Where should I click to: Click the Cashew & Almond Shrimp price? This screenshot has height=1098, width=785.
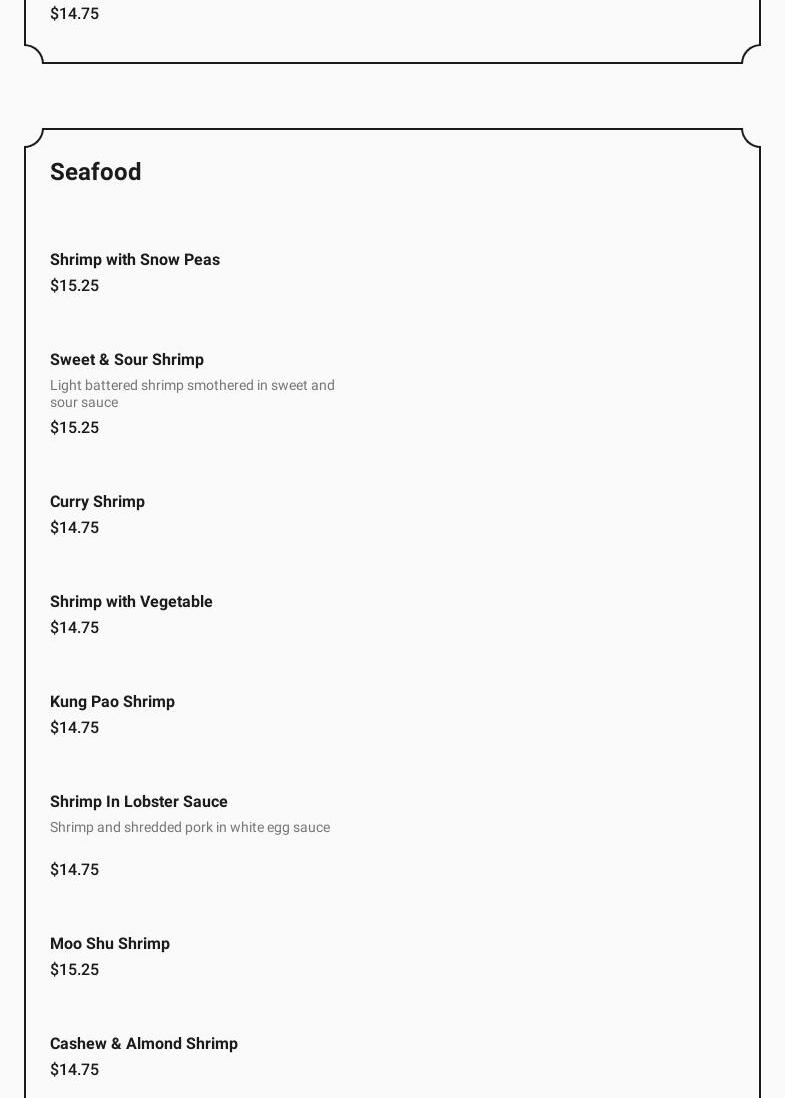[x=75, y=1070]
